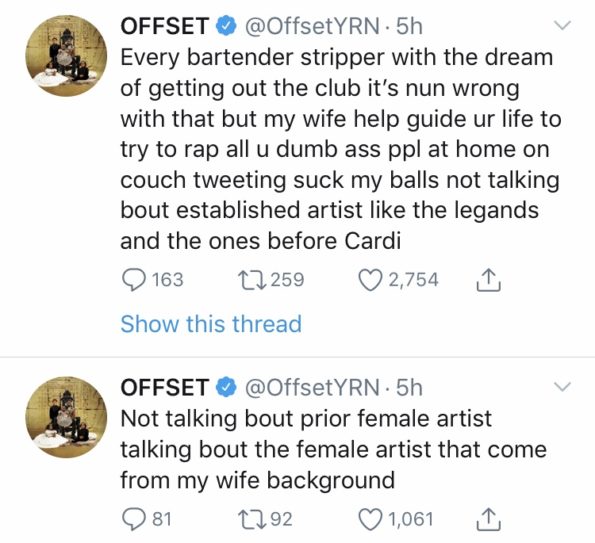Like the second tweet with 1,061 likes
This screenshot has width=595, height=543.
pos(396,519)
